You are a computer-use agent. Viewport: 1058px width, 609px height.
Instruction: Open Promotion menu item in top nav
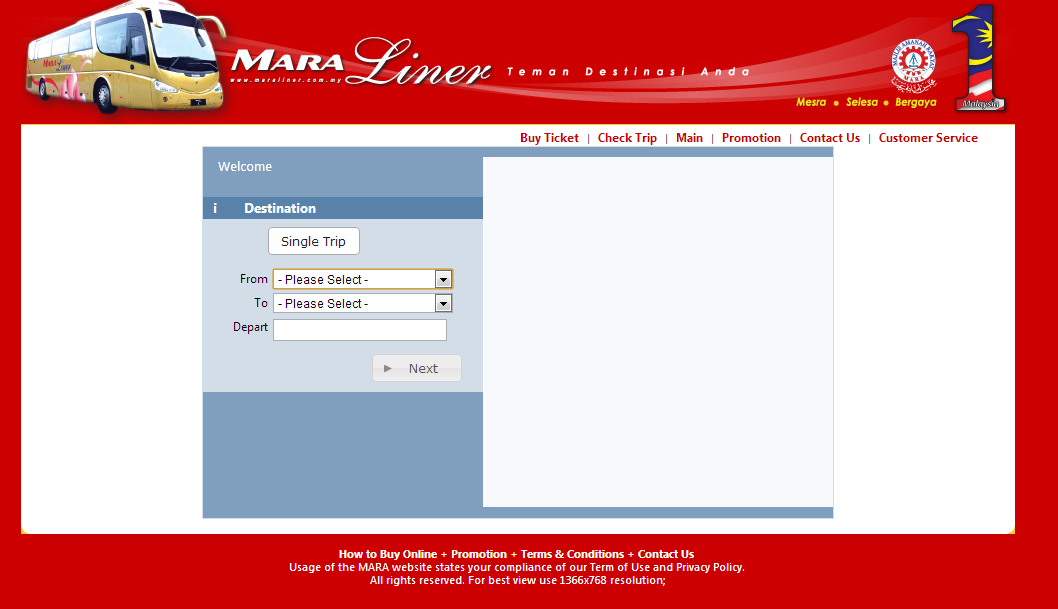point(751,138)
